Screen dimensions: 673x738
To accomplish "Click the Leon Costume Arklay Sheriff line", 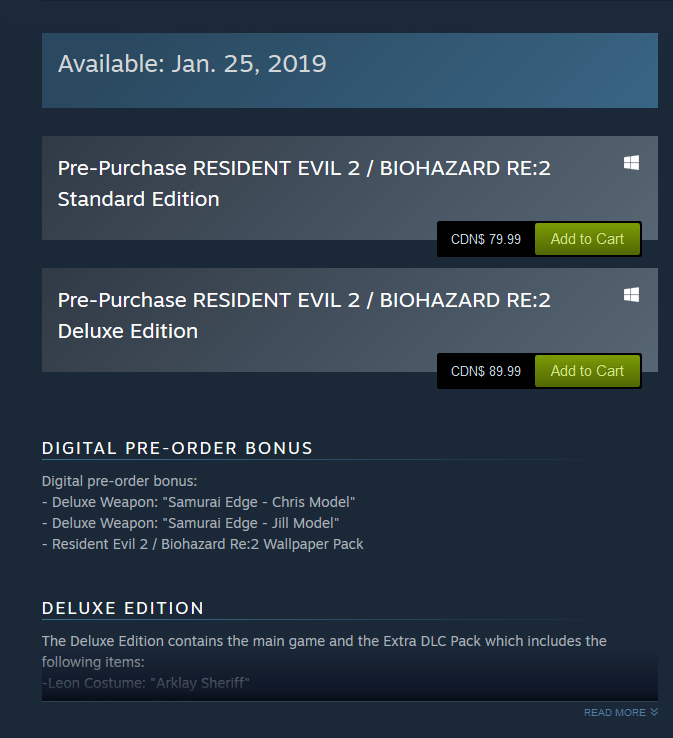I will [x=145, y=683].
